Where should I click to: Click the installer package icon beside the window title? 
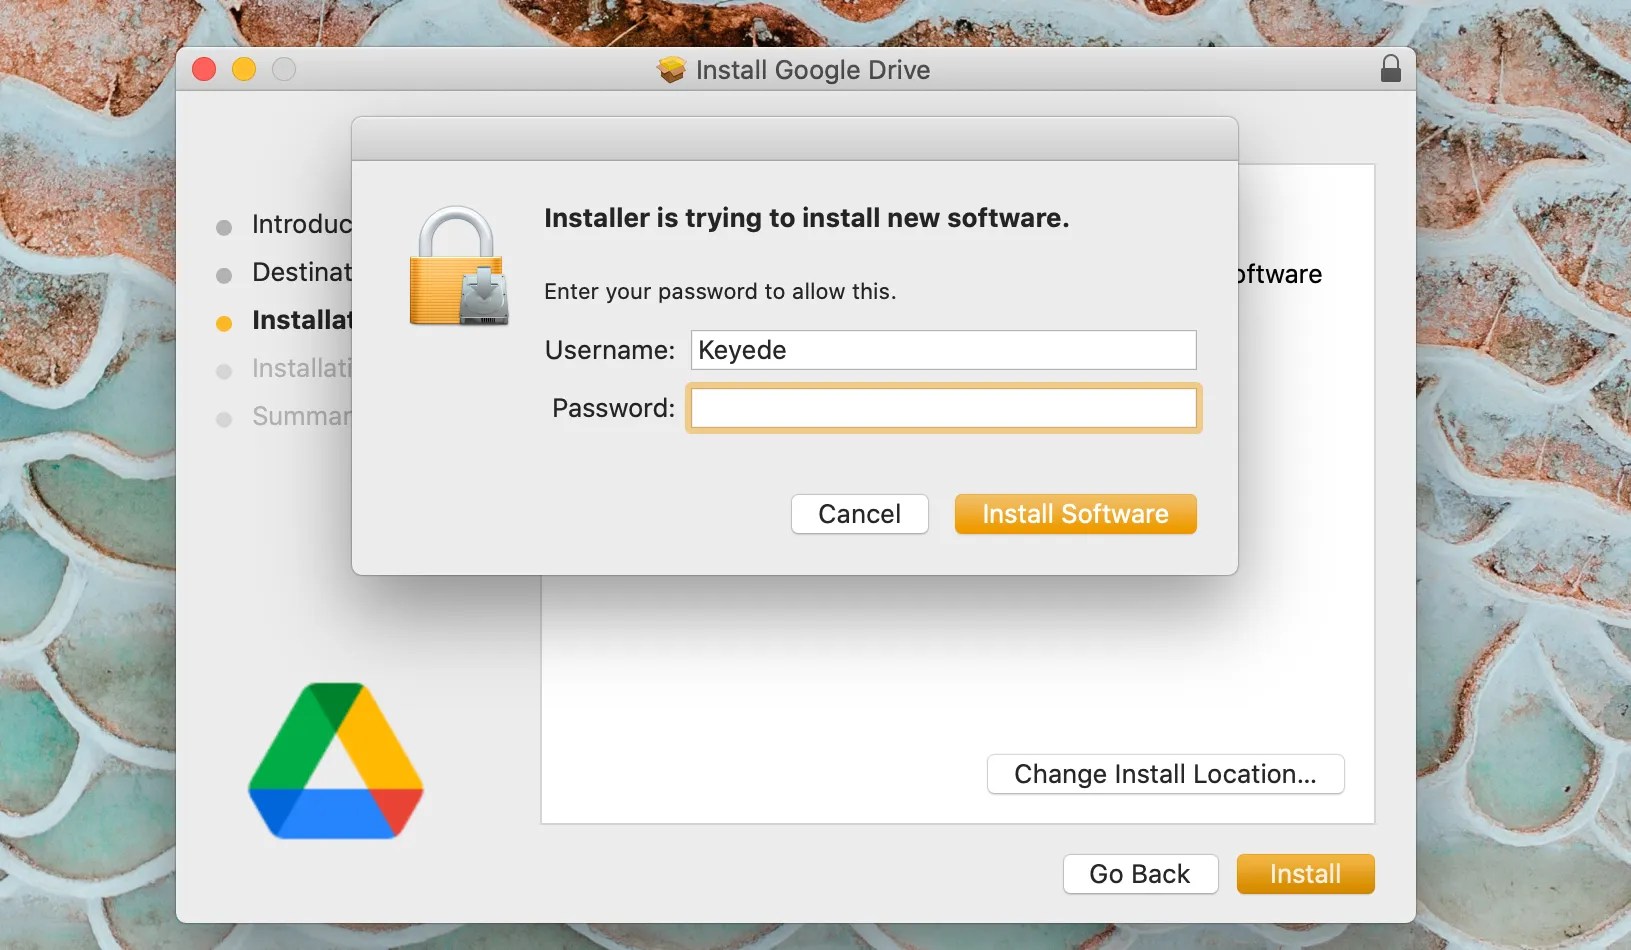click(x=672, y=70)
